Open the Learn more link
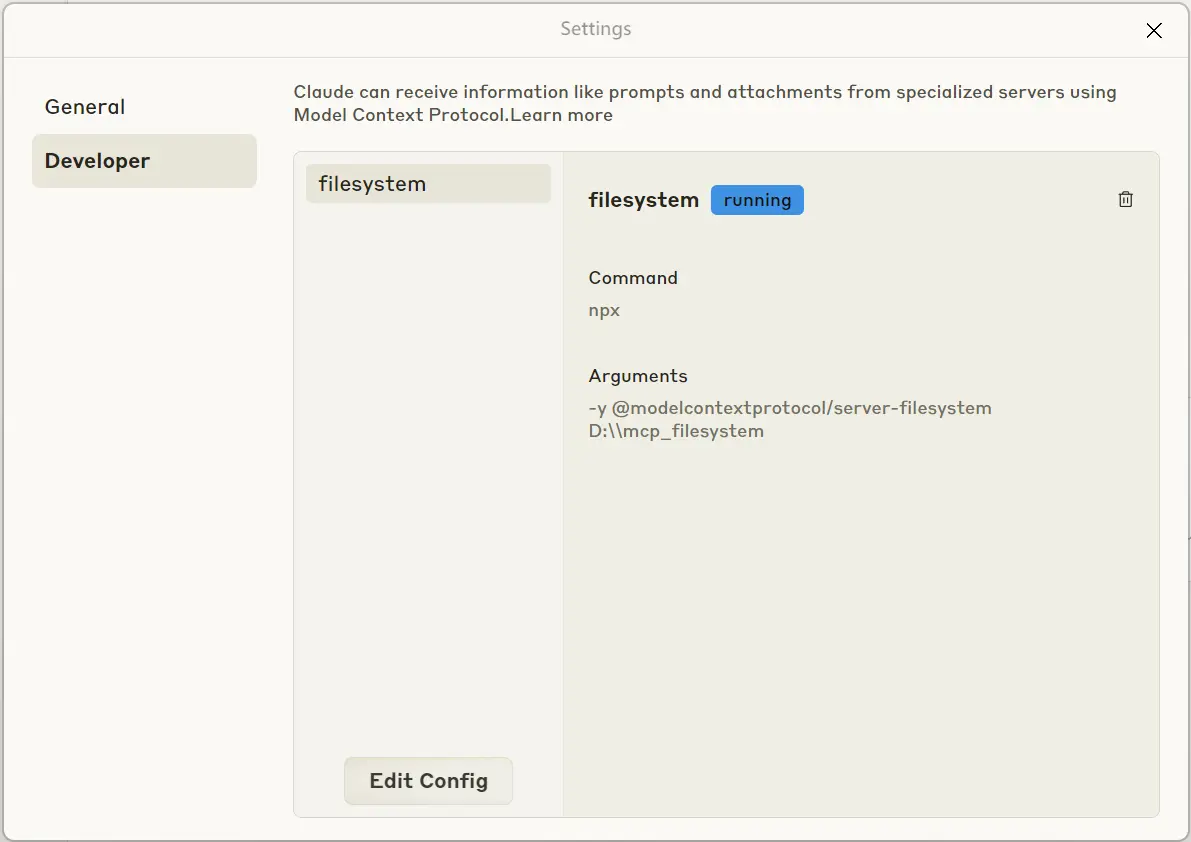Screen dimensions: 1191x842 point(562,116)
